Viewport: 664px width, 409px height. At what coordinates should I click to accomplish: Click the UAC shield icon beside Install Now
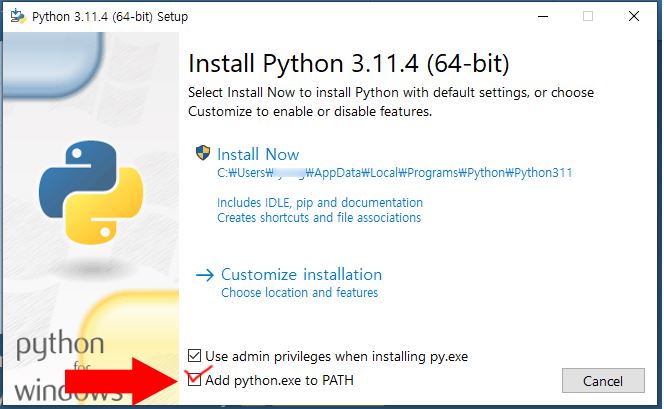pyautogui.click(x=203, y=153)
